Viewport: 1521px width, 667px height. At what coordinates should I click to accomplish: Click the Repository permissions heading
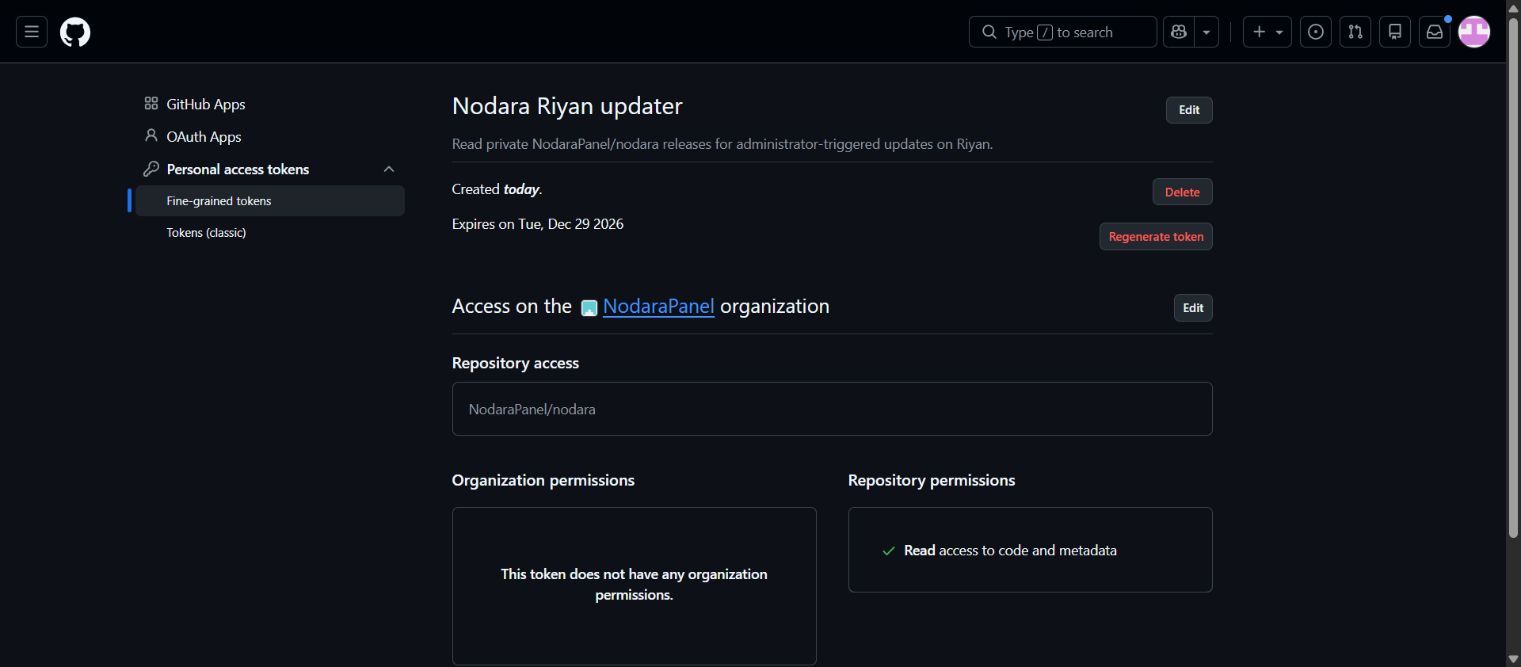click(931, 480)
